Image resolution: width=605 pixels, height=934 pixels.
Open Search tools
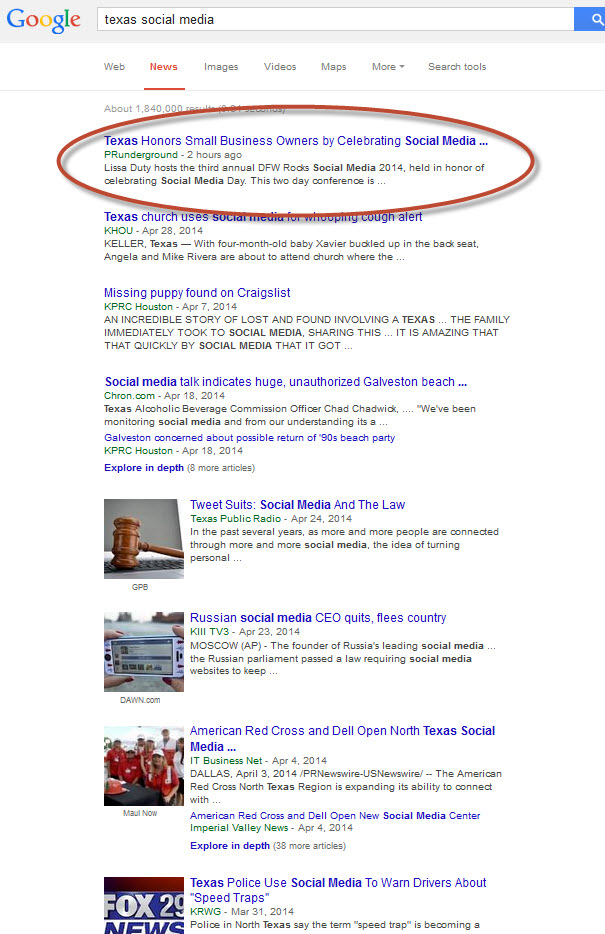[457, 67]
